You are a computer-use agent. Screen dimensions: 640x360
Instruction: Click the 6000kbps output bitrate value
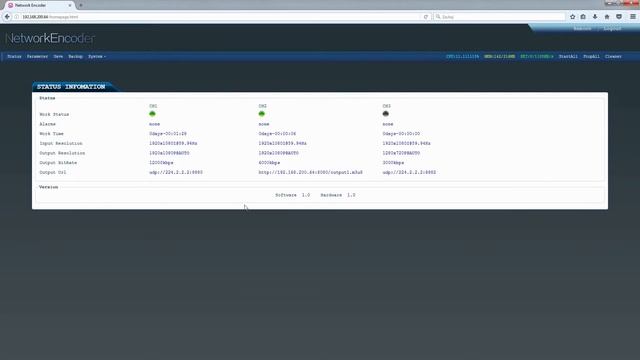[269, 162]
